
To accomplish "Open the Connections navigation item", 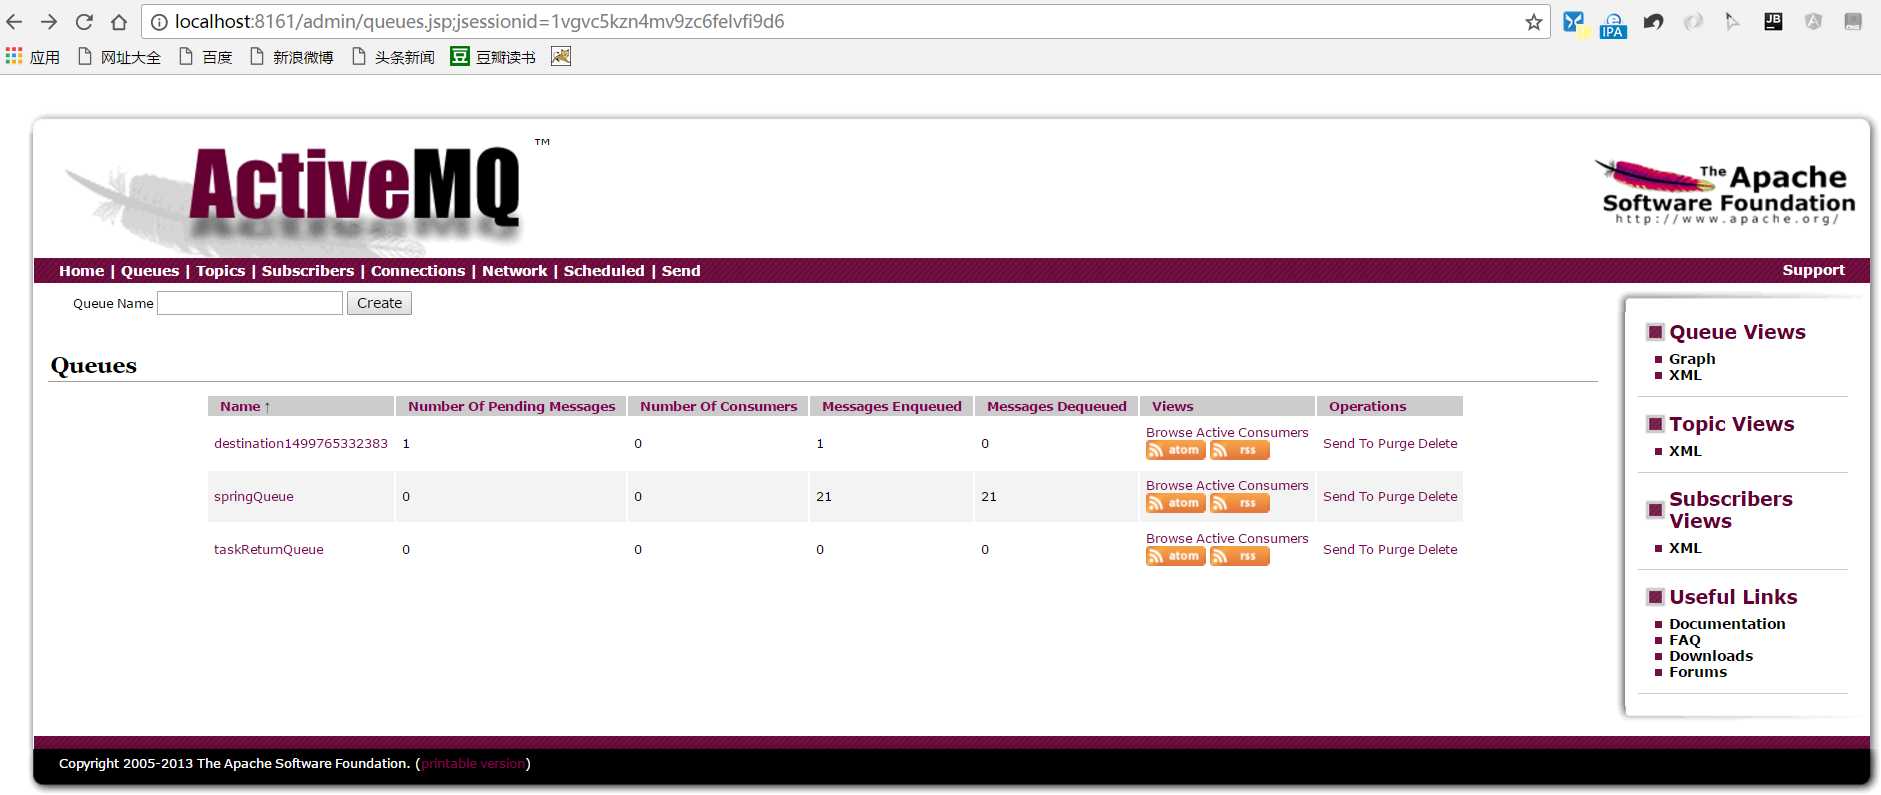I will (x=418, y=271).
